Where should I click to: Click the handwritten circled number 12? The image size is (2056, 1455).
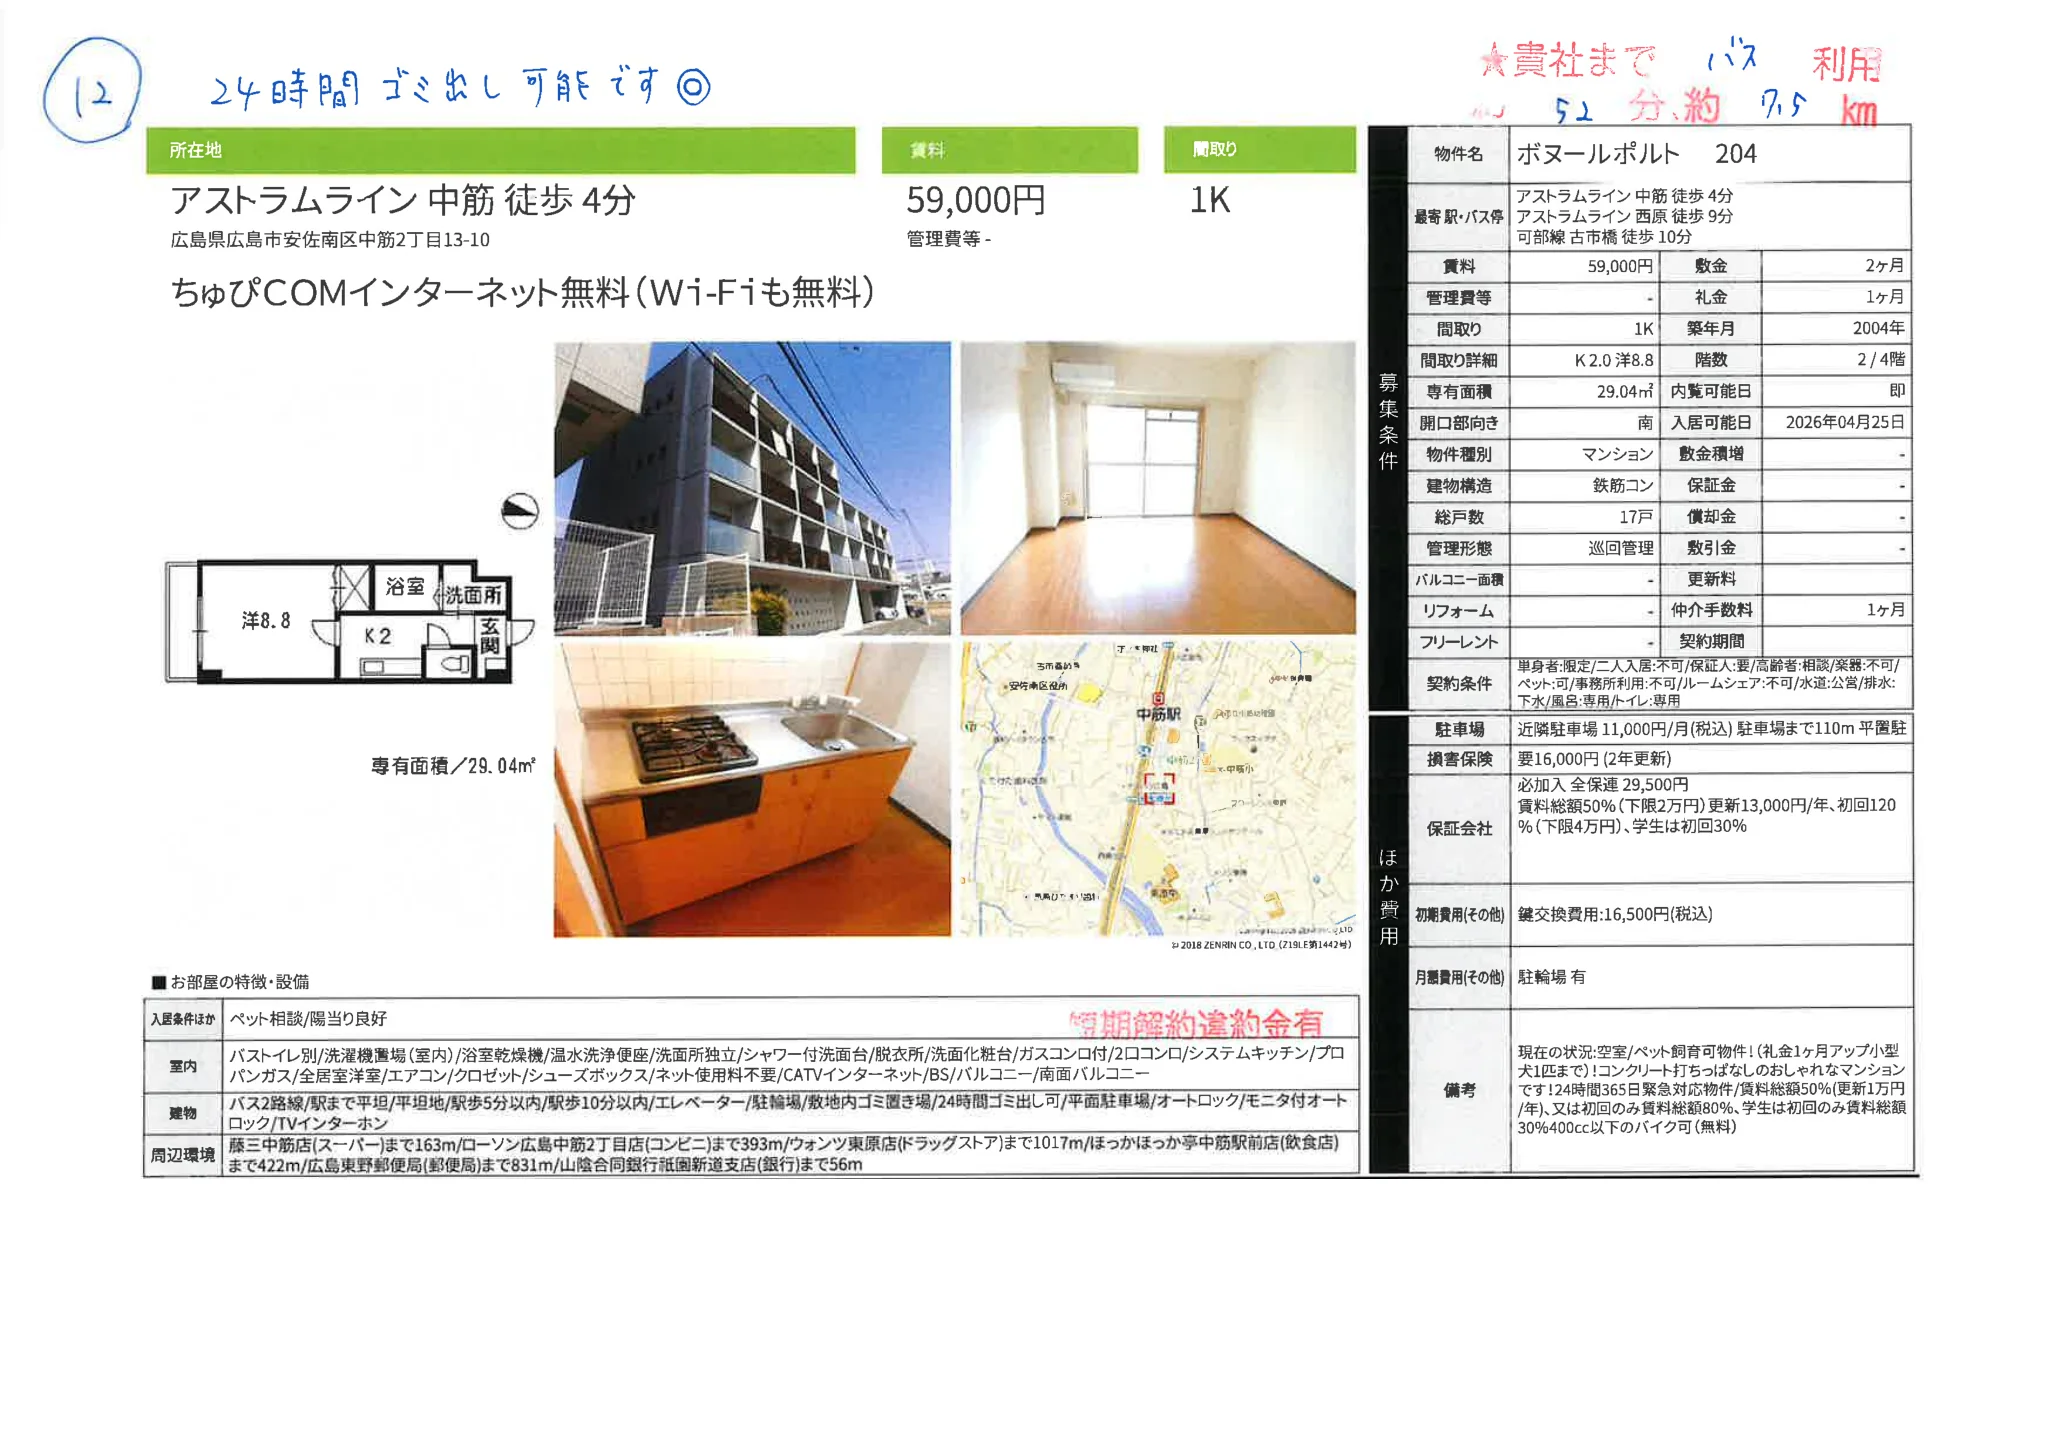tap(92, 91)
